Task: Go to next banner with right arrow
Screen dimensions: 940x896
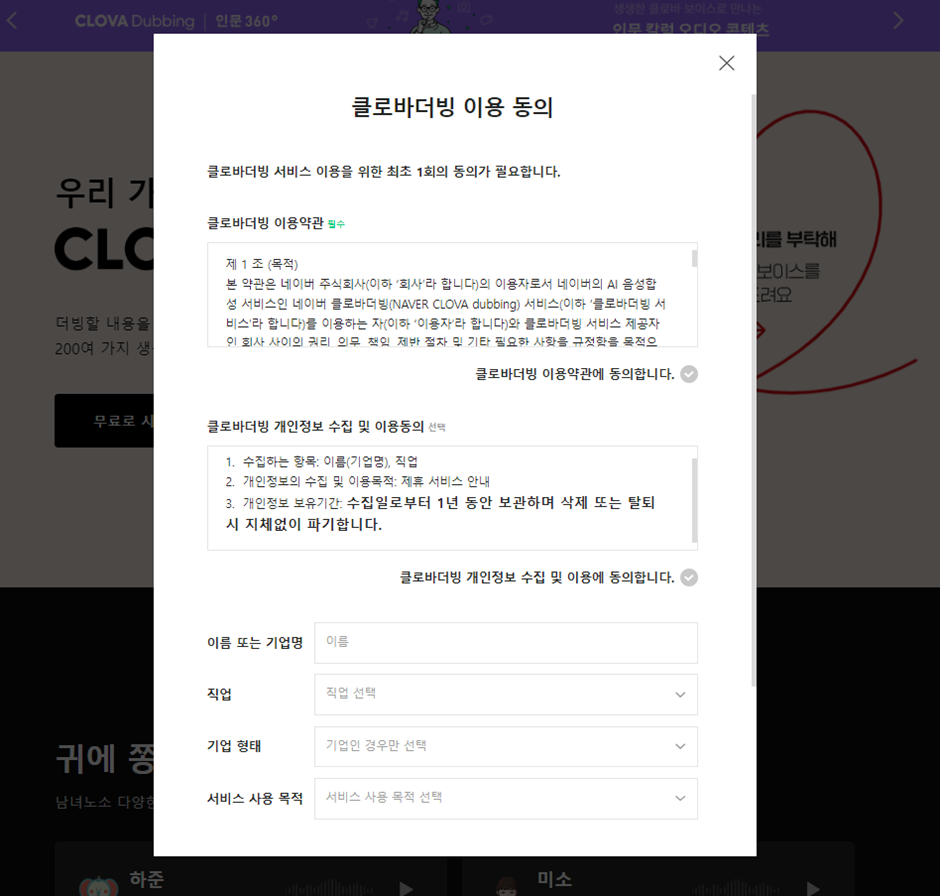Action: click(x=897, y=20)
